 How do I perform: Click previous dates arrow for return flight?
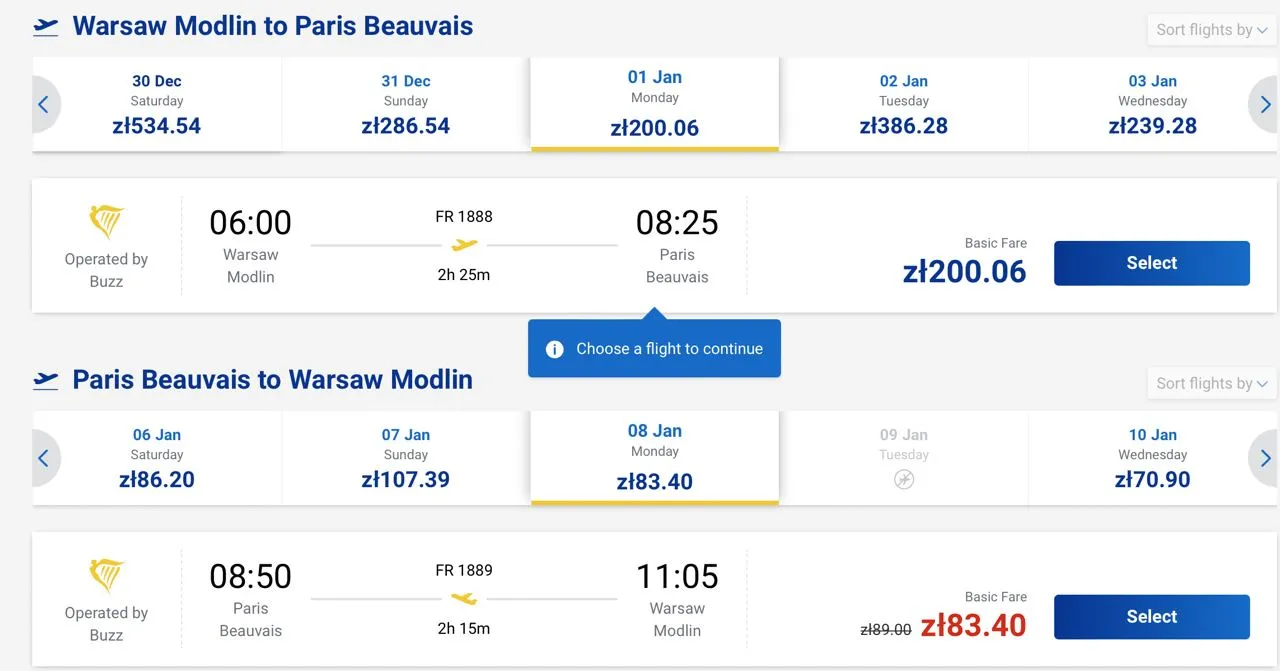pyautogui.click(x=44, y=458)
